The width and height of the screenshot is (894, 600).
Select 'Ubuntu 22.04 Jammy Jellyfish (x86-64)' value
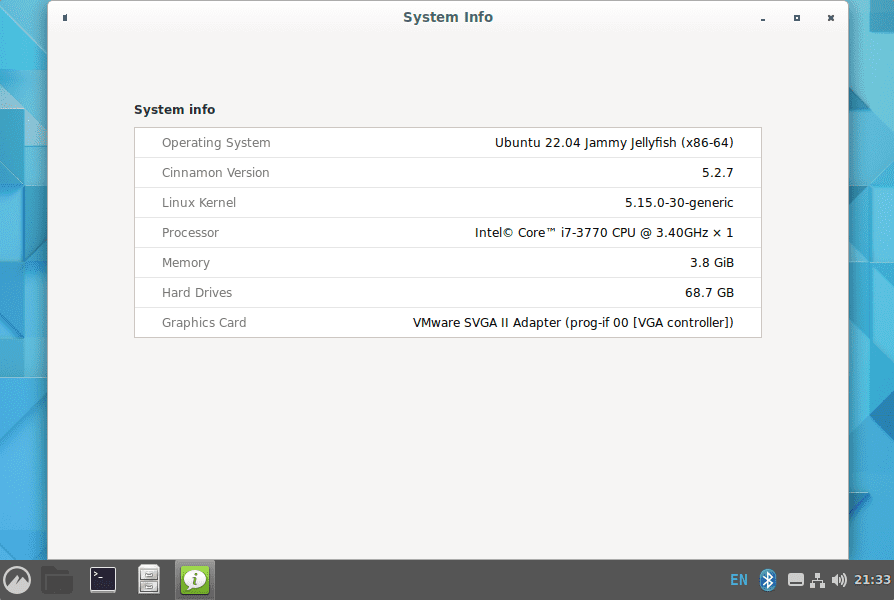614,143
